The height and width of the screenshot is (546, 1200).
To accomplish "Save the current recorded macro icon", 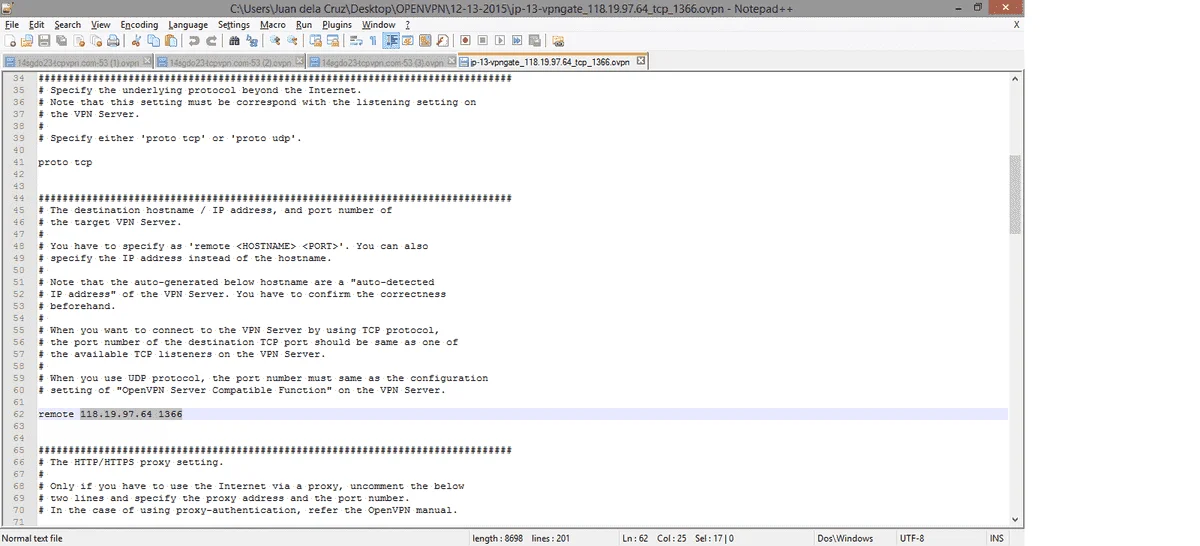I will pyautogui.click(x=534, y=41).
